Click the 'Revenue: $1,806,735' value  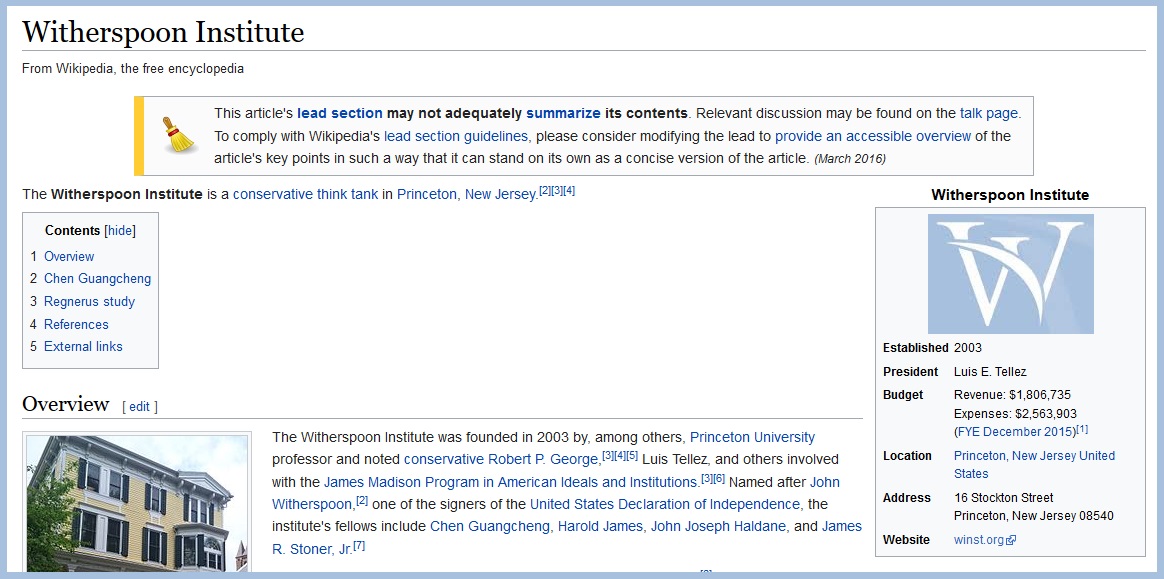point(1013,395)
